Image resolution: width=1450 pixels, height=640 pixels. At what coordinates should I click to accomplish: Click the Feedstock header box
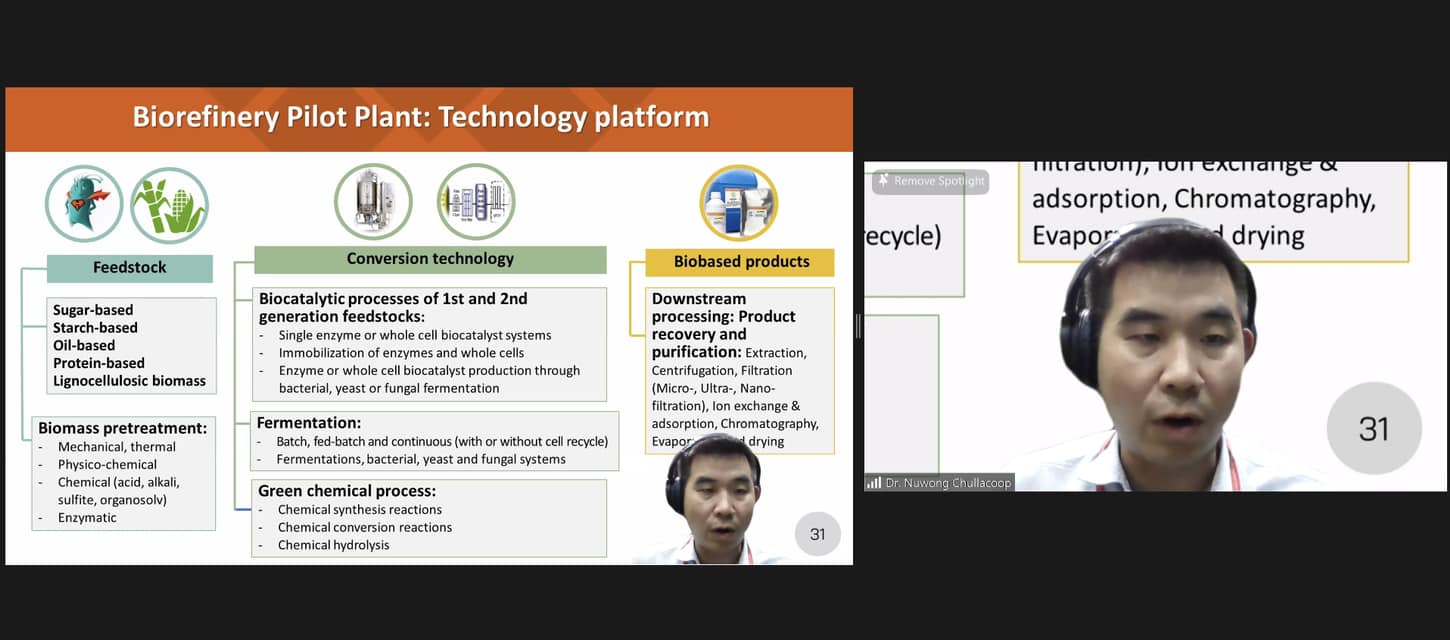click(130, 268)
